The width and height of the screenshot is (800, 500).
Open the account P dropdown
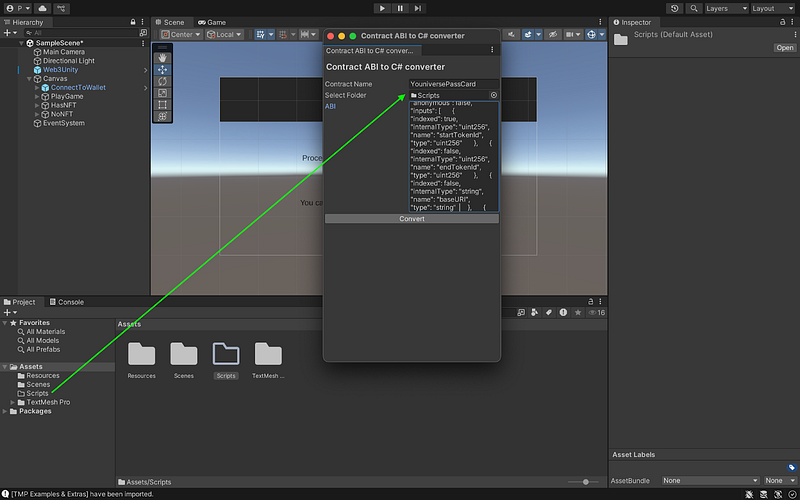[18, 8]
